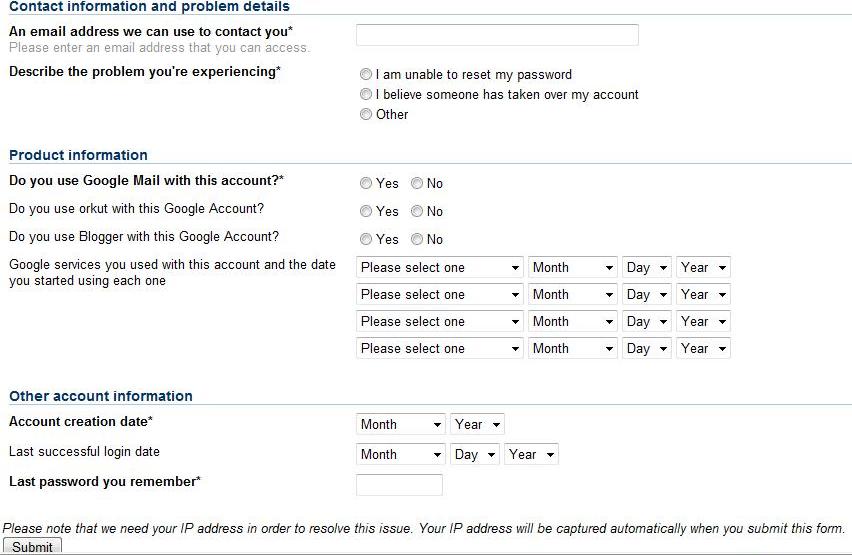Open the first "Please select one" services dropdown
Screen dimensions: 852x555
[440, 268]
